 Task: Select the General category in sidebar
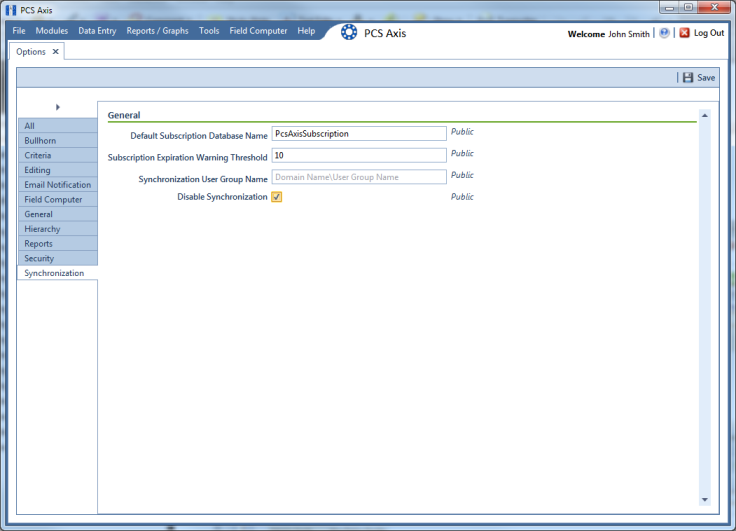tap(58, 214)
